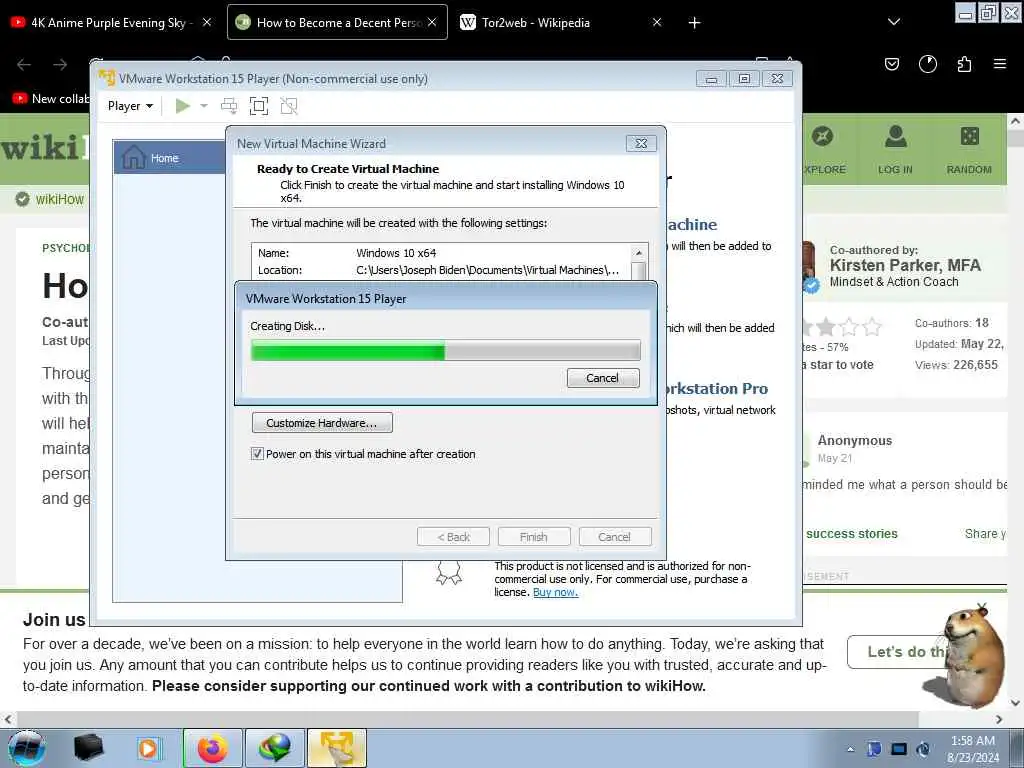Click wikiHow LOG IN person icon
This screenshot has width=1024, height=768.
(x=895, y=136)
